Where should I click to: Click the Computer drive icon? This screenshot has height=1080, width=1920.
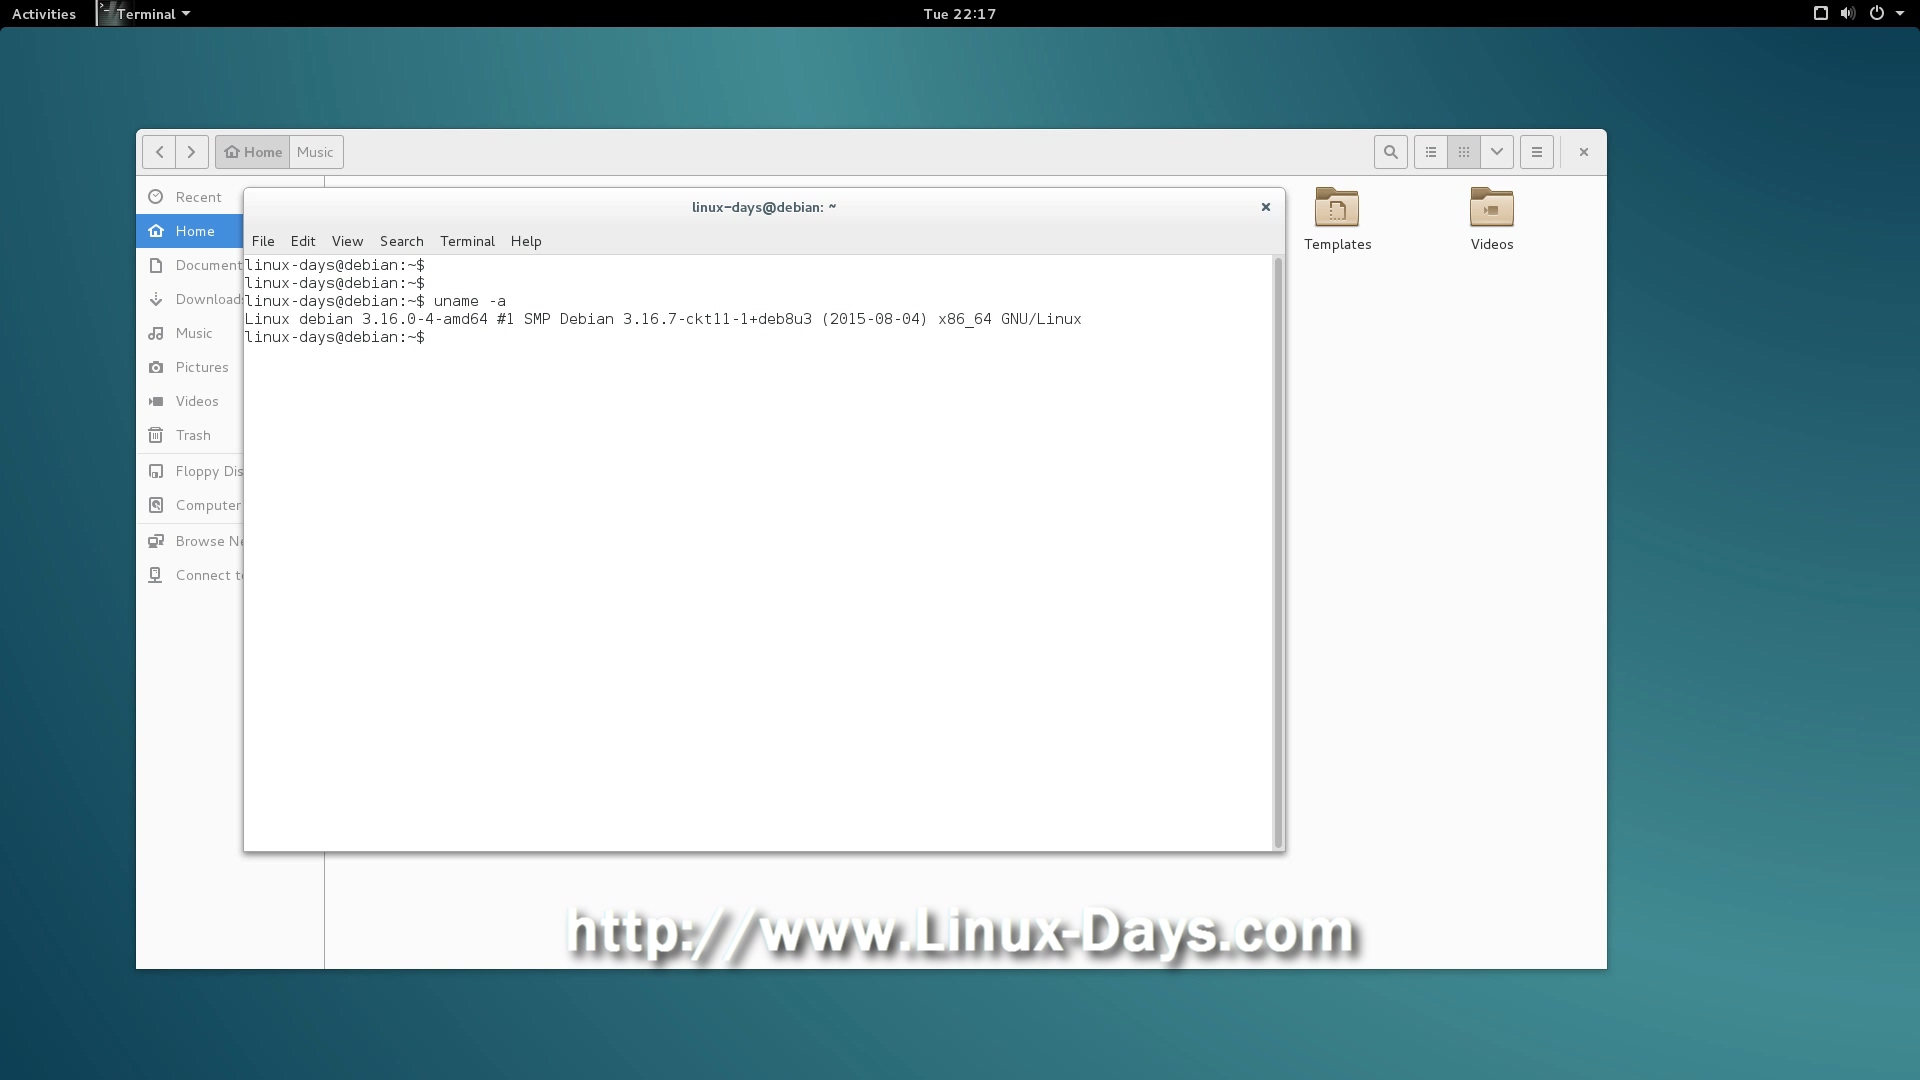(x=156, y=505)
